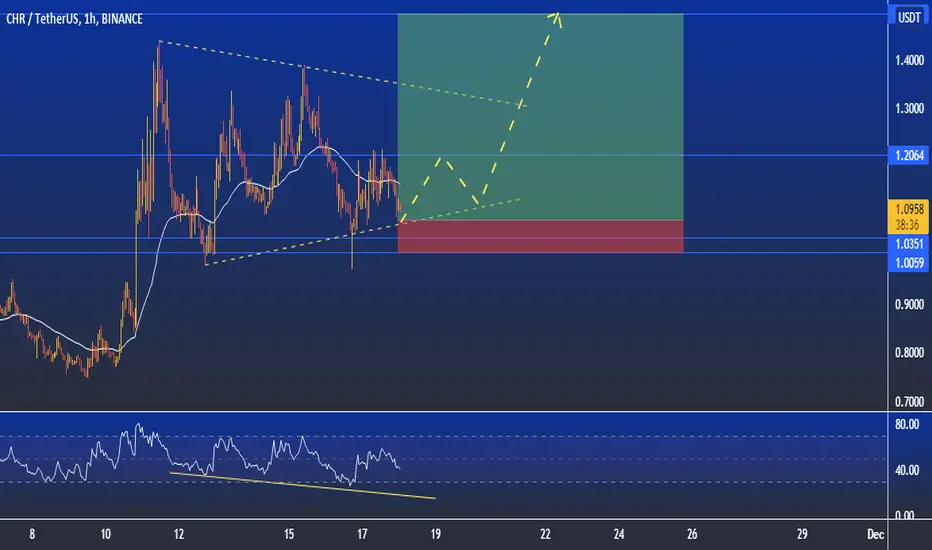Click the CHR / TetherUS symbol title

point(74,19)
